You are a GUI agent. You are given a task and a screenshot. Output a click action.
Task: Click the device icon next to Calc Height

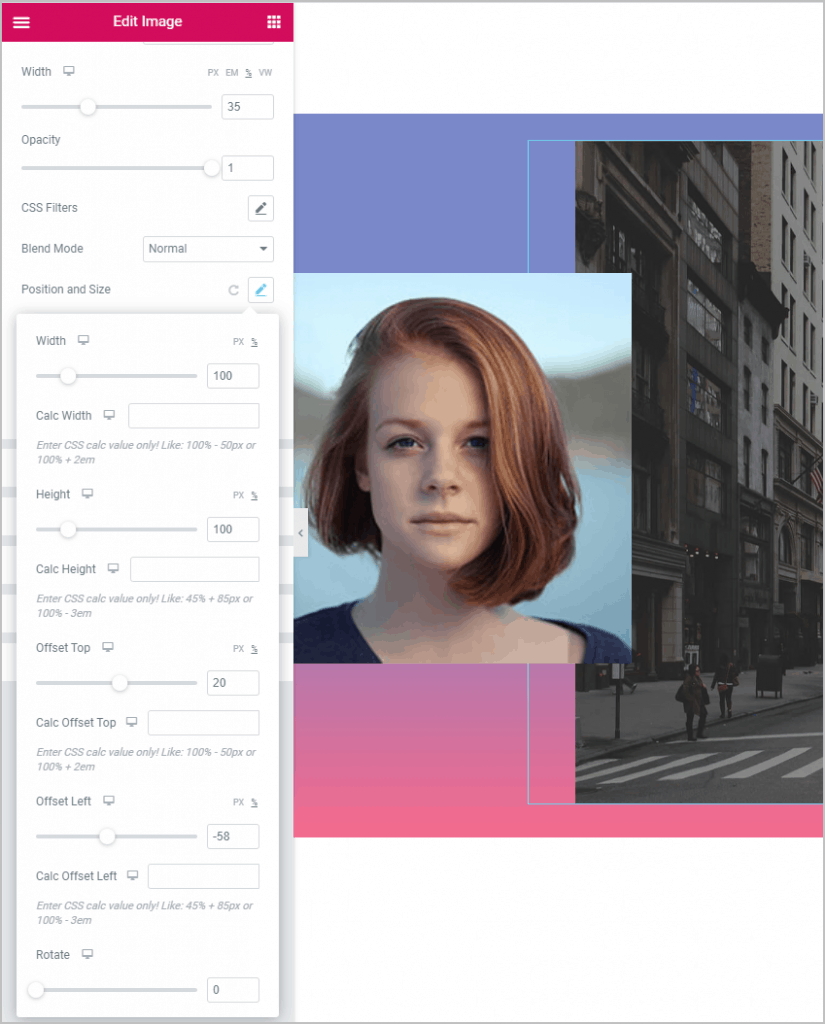112,568
